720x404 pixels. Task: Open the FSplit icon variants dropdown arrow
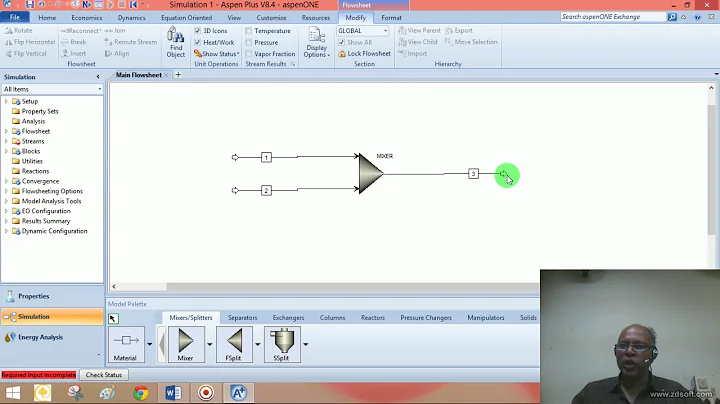coord(258,344)
